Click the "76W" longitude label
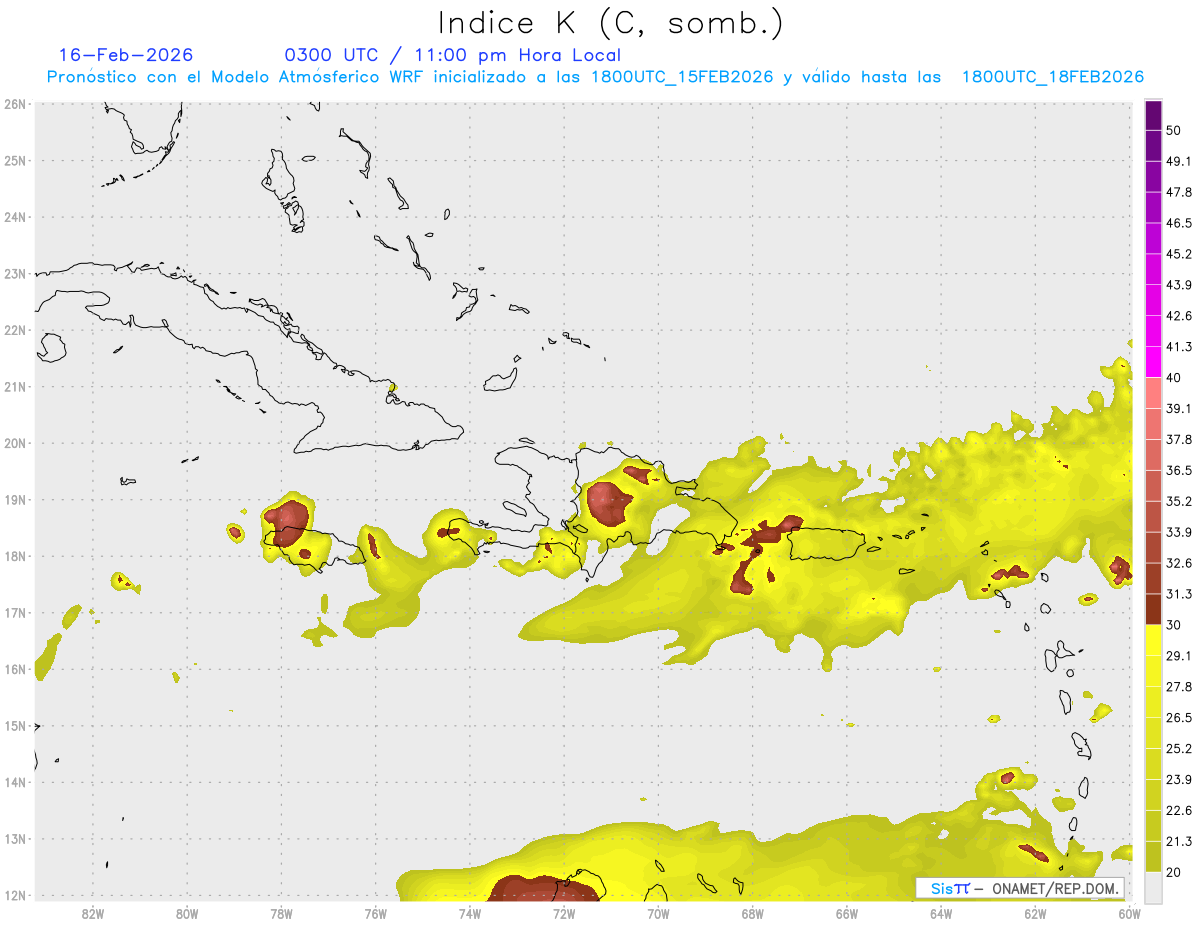 click(x=375, y=913)
